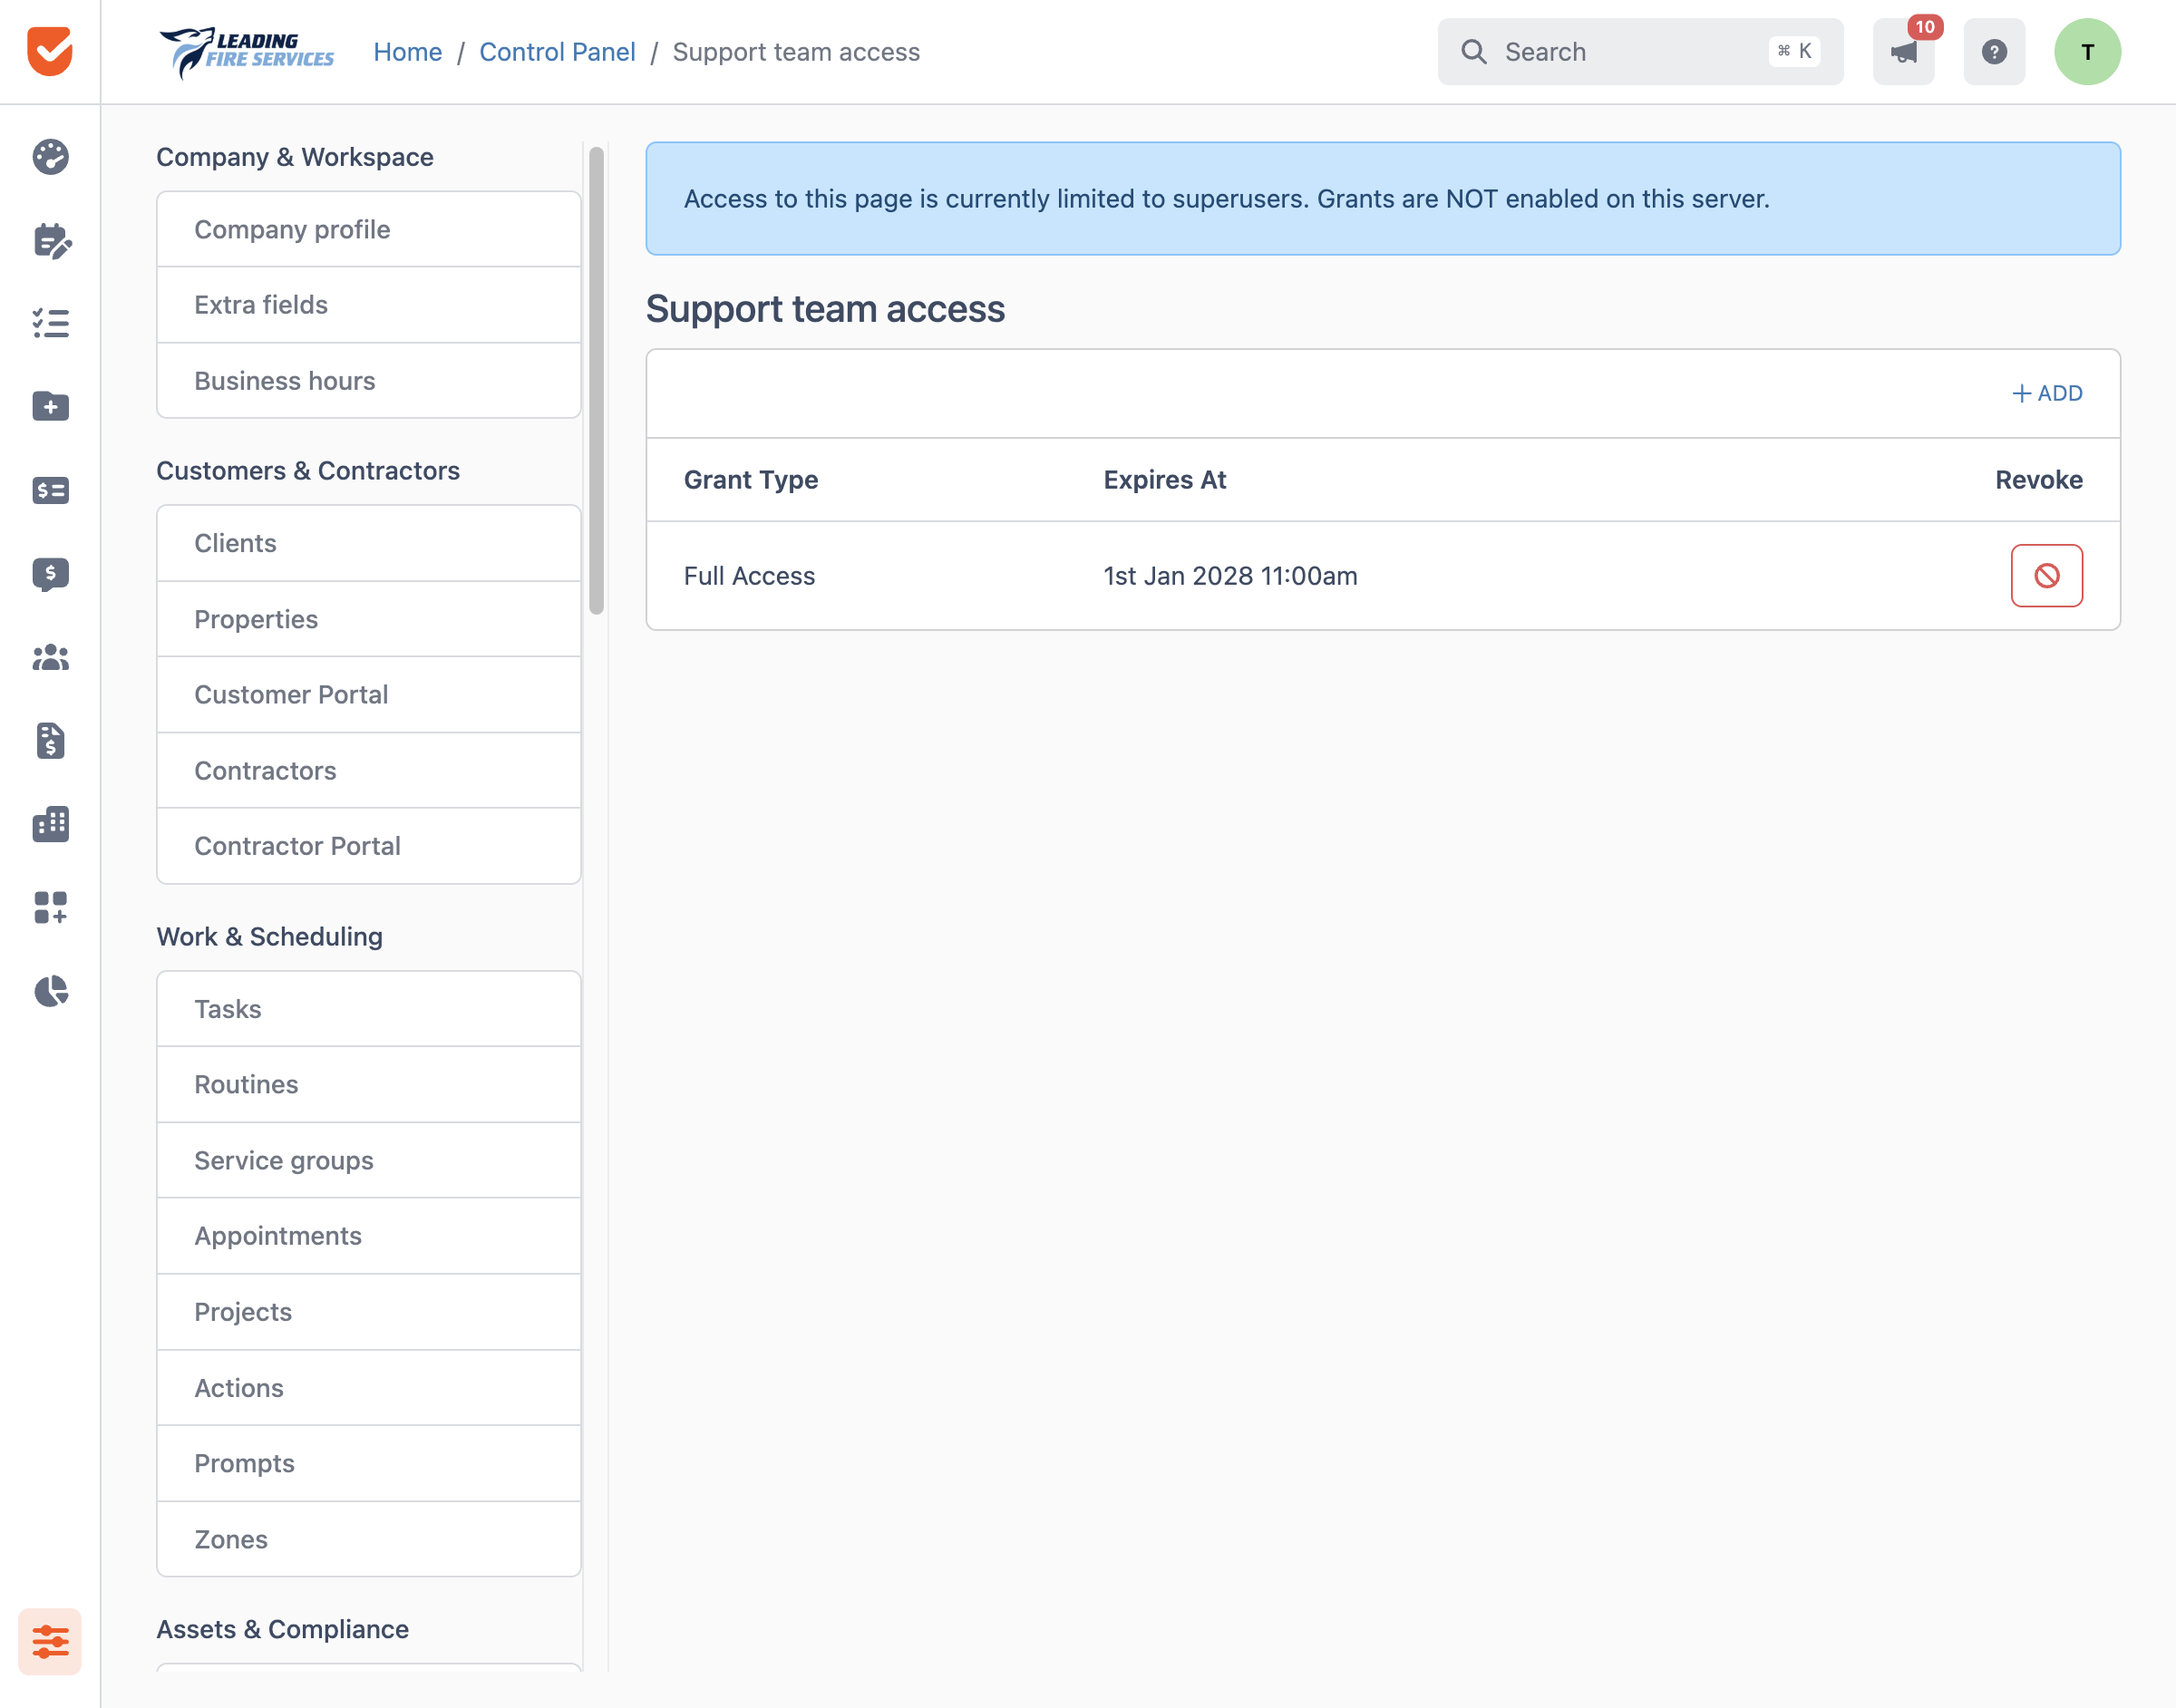Open the announcements megaphone icon

(1904, 52)
